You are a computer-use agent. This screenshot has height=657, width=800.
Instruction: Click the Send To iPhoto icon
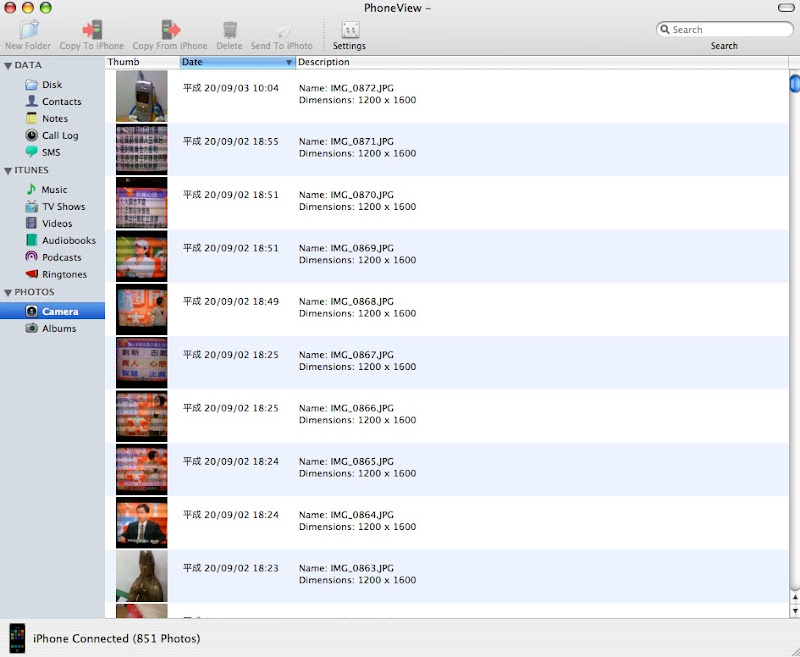coord(284,31)
